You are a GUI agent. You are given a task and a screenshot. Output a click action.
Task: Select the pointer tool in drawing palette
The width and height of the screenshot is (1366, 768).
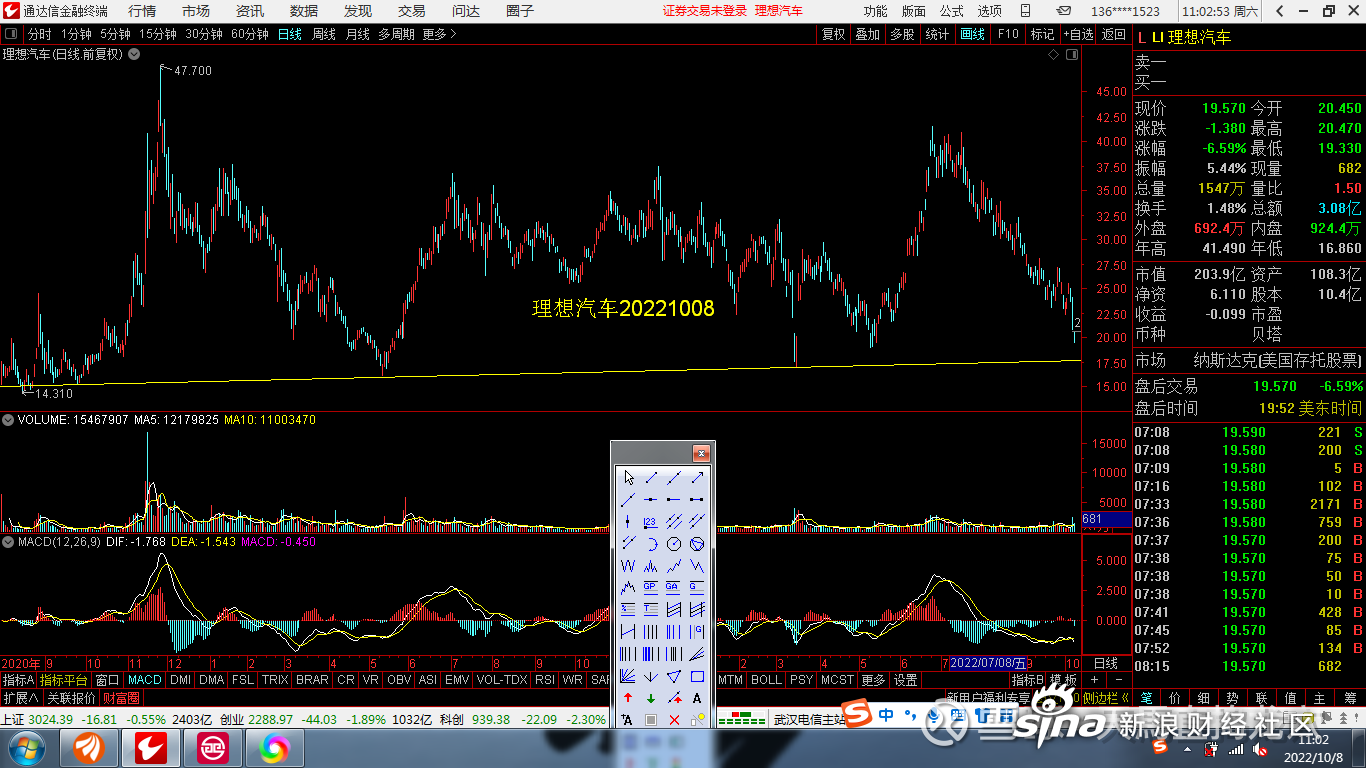coord(628,478)
